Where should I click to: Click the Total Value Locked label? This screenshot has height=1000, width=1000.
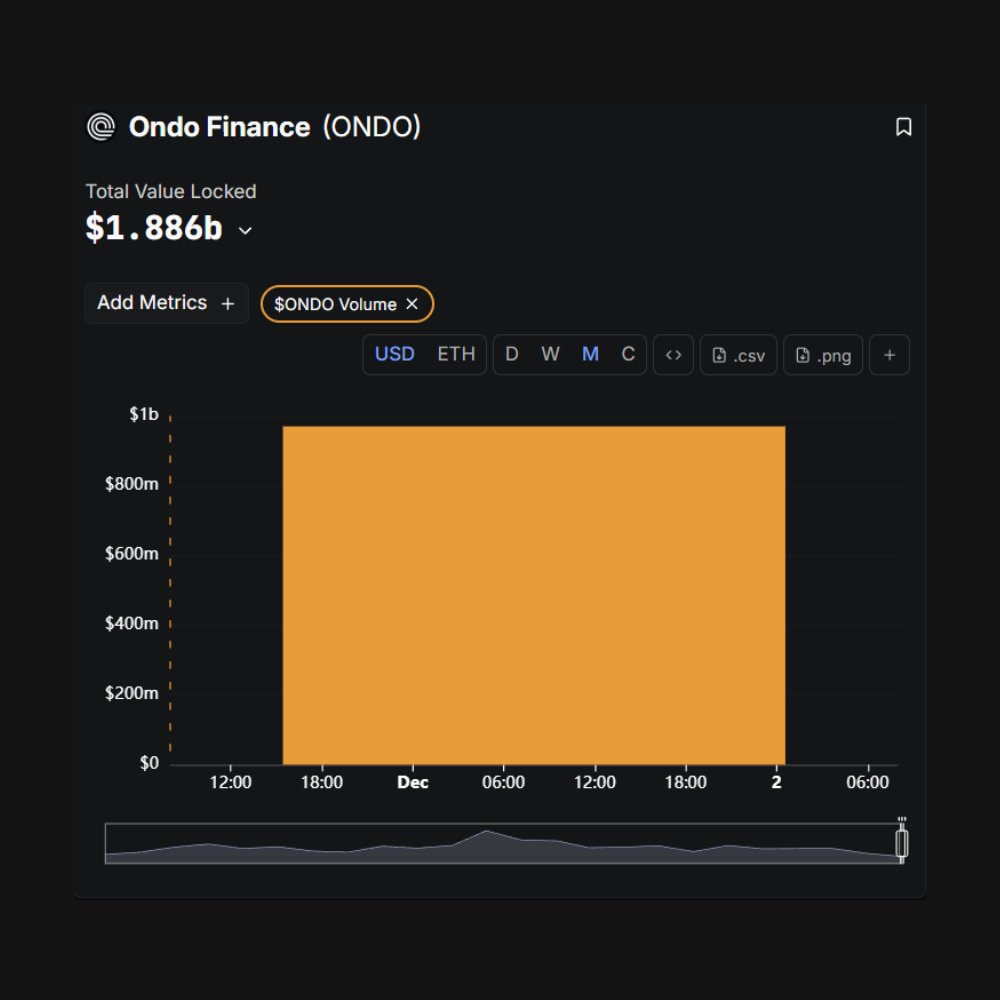171,191
